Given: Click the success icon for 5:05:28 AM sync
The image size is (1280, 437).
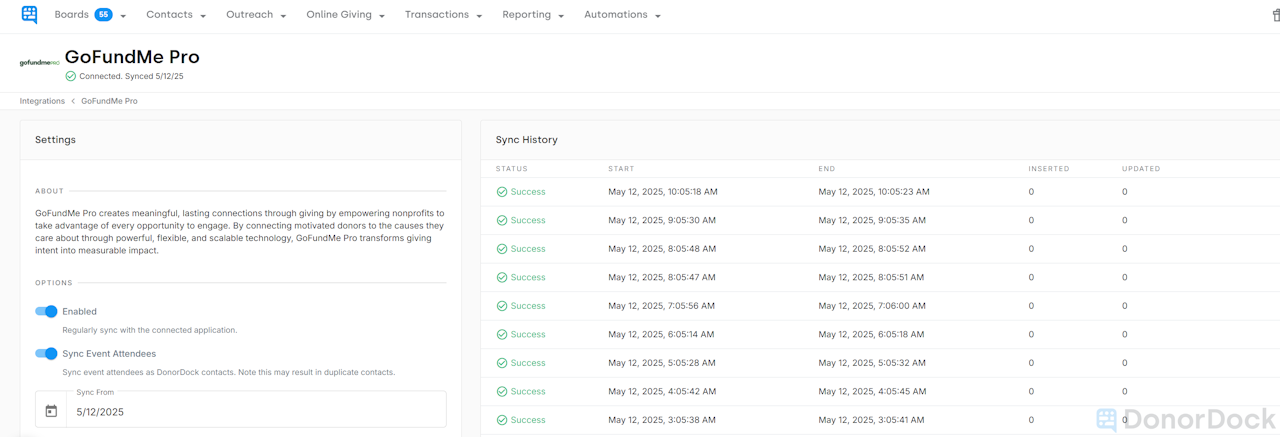Looking at the screenshot, I should 502,363.
